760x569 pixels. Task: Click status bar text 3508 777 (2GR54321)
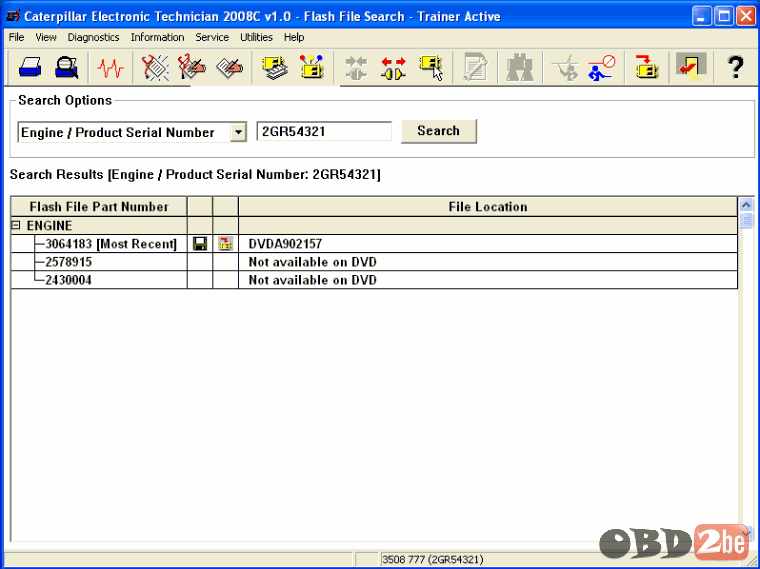coord(432,559)
